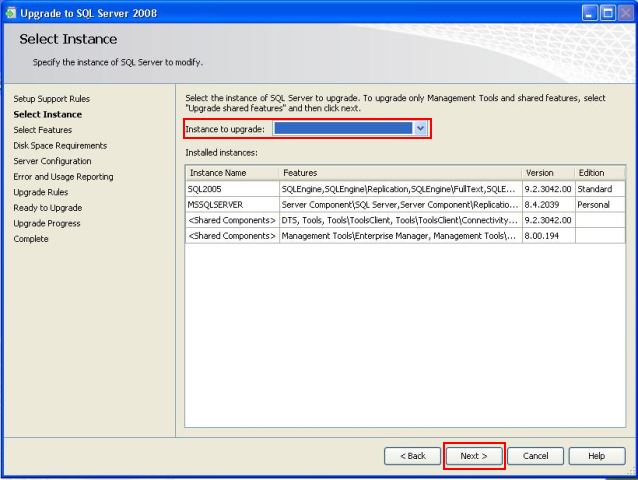Click the version 9.2.3042.00 cell for DTS row
The image size is (638, 480).
(x=548, y=220)
